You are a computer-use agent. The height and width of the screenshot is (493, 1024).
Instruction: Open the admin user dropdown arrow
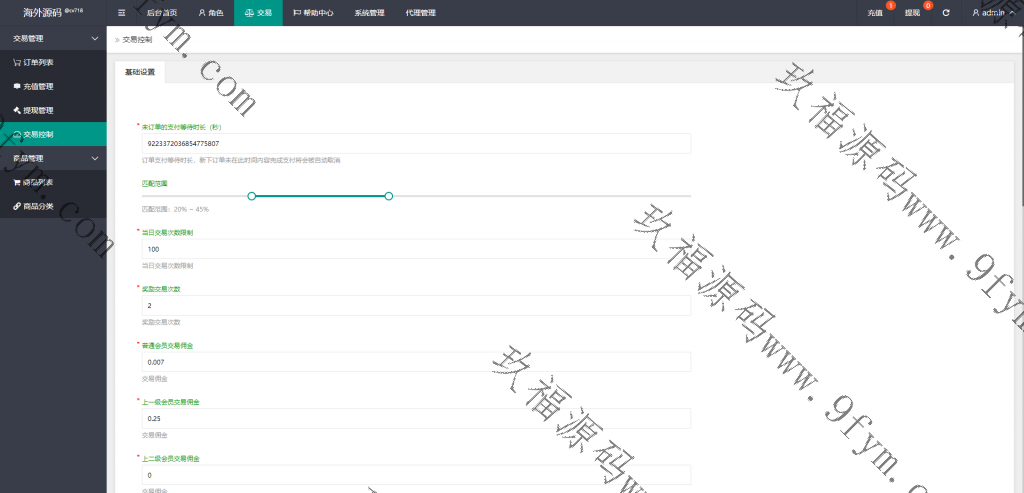(x=1013, y=12)
